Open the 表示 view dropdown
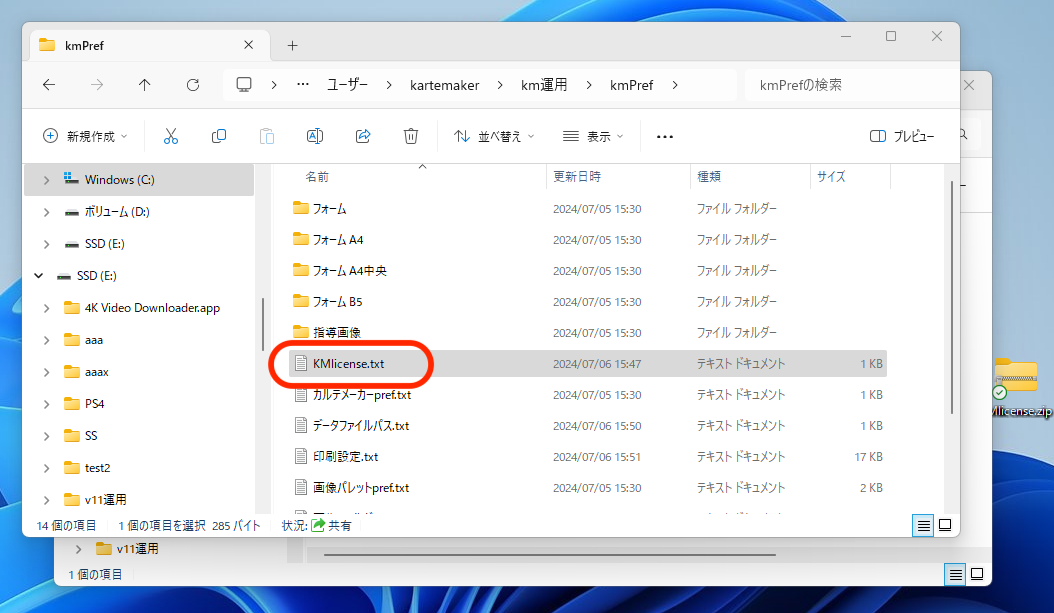 point(593,136)
